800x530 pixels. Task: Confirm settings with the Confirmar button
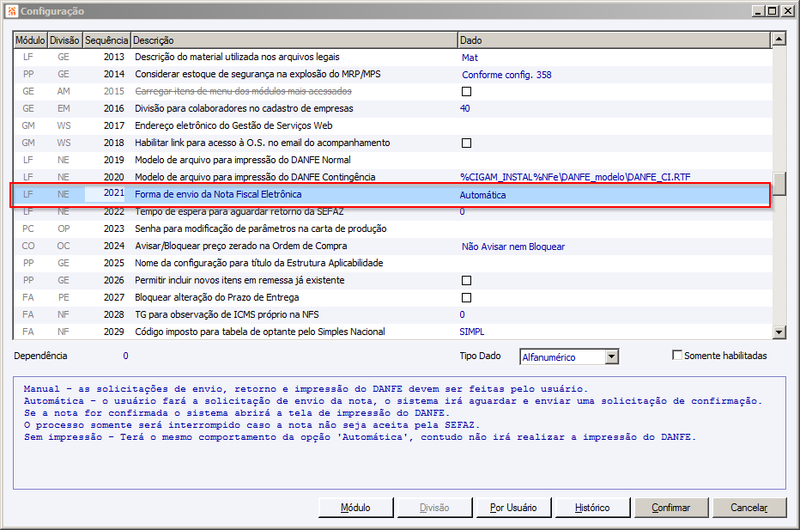(671, 508)
